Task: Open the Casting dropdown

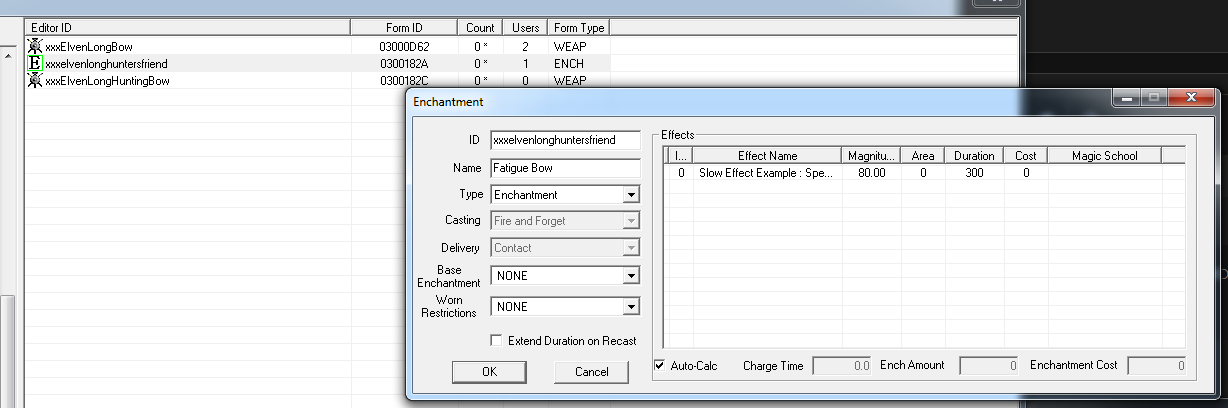Action: [631, 221]
